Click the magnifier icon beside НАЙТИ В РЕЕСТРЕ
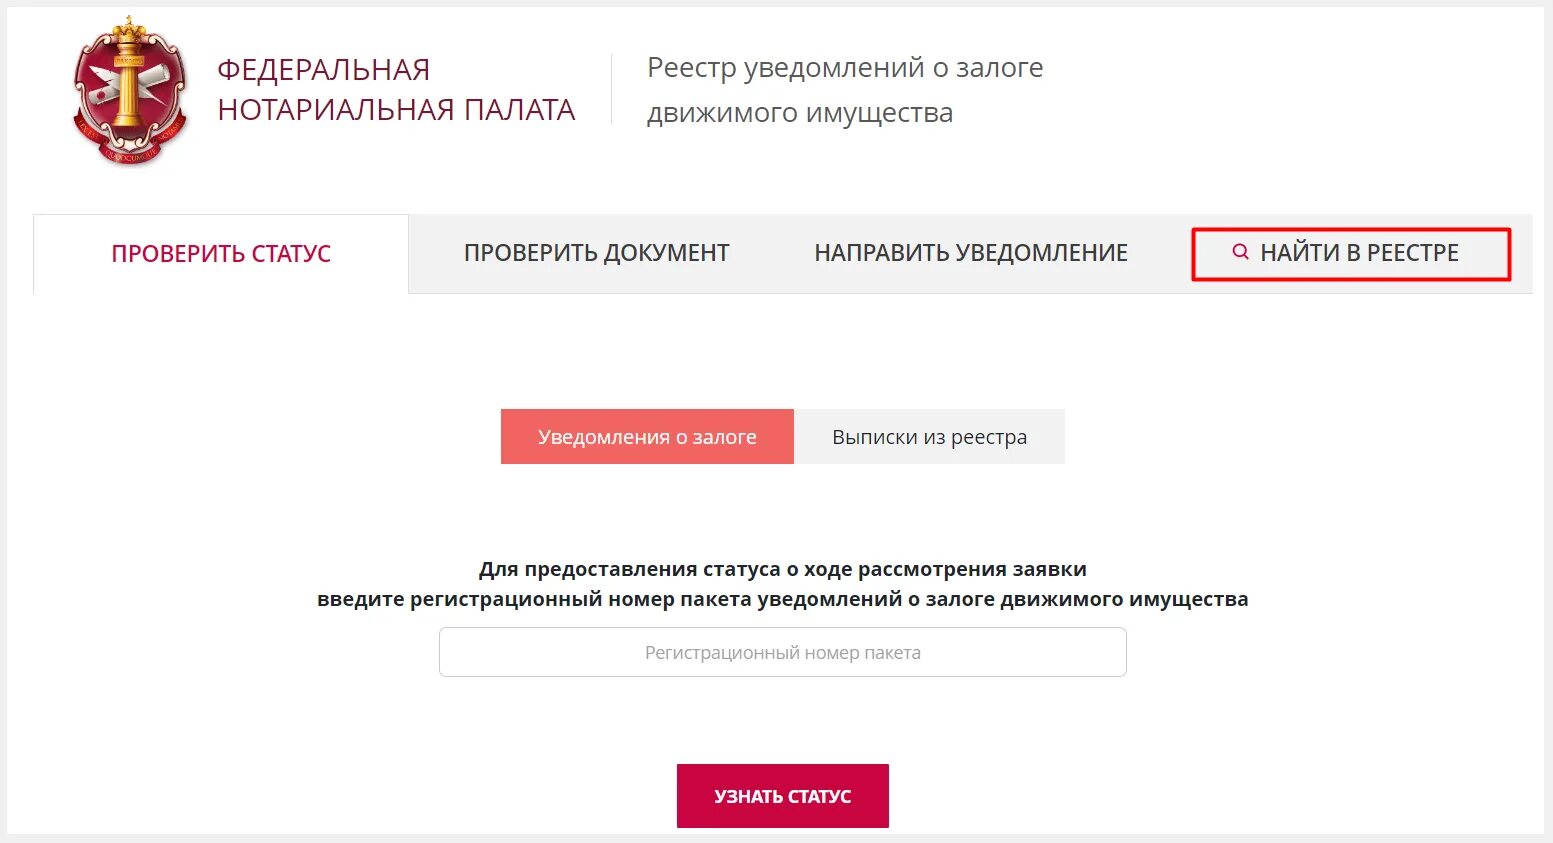This screenshot has height=843, width=1553. [x=1240, y=252]
